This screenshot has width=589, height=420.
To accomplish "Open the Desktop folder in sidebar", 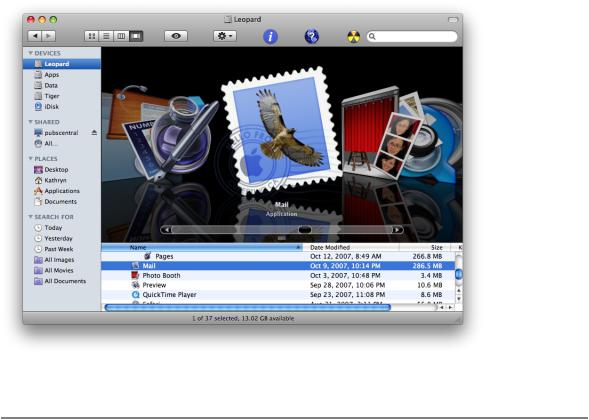I will point(62,170).
